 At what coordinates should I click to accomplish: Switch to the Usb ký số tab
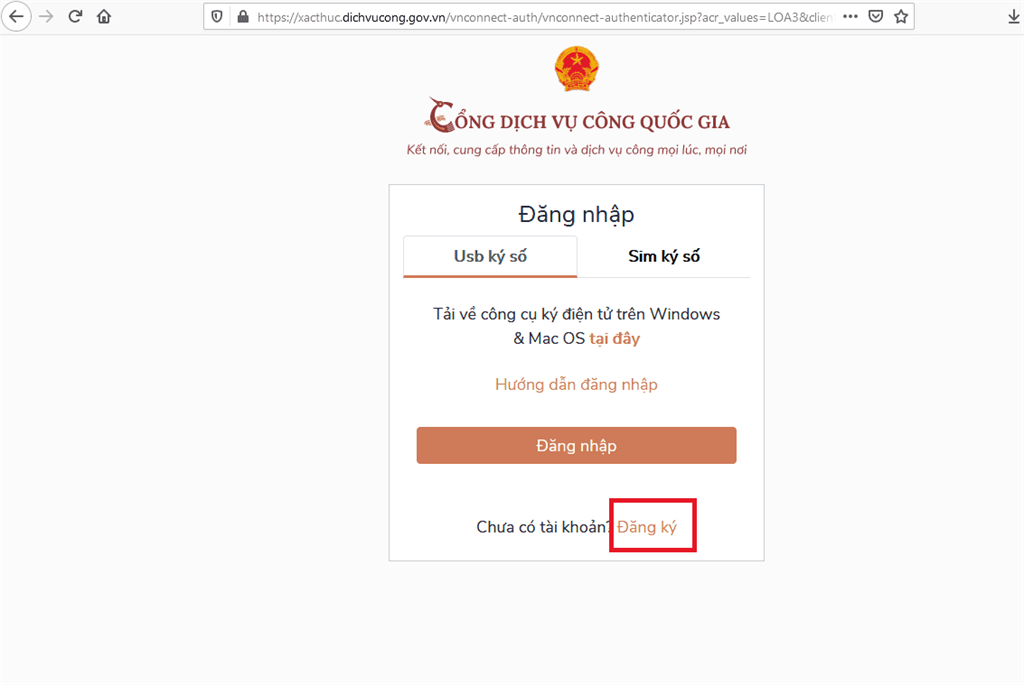click(x=490, y=257)
